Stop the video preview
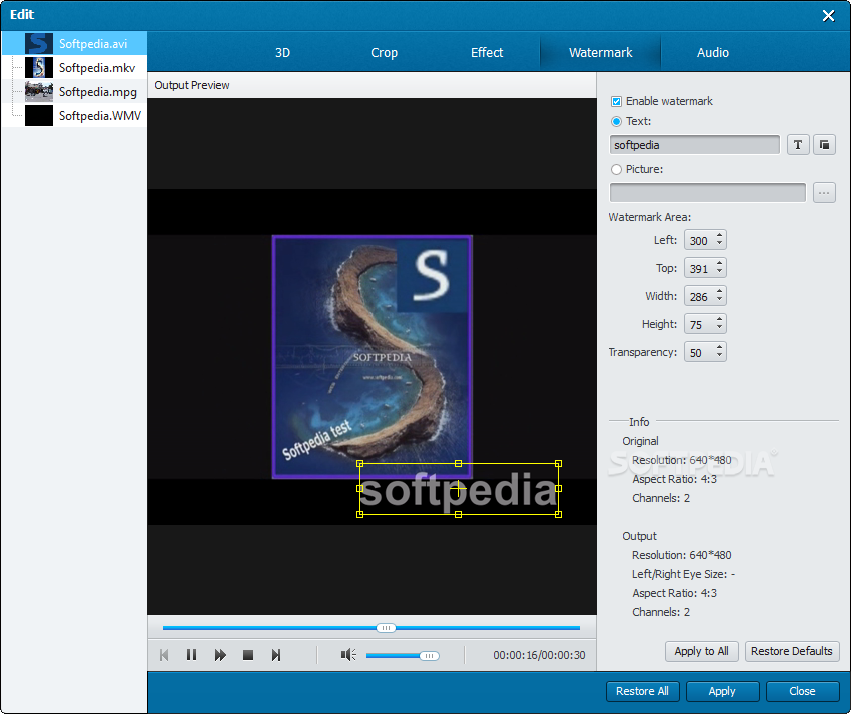This screenshot has height=714, width=851. point(248,655)
